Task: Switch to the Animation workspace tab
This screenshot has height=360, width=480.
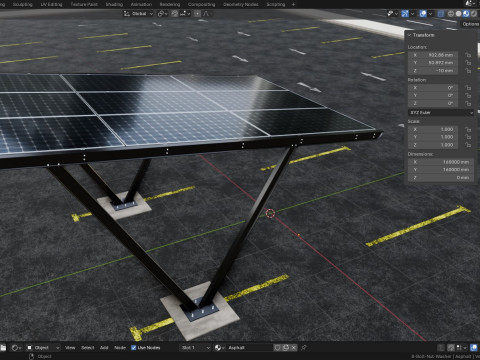Action: [141, 4]
